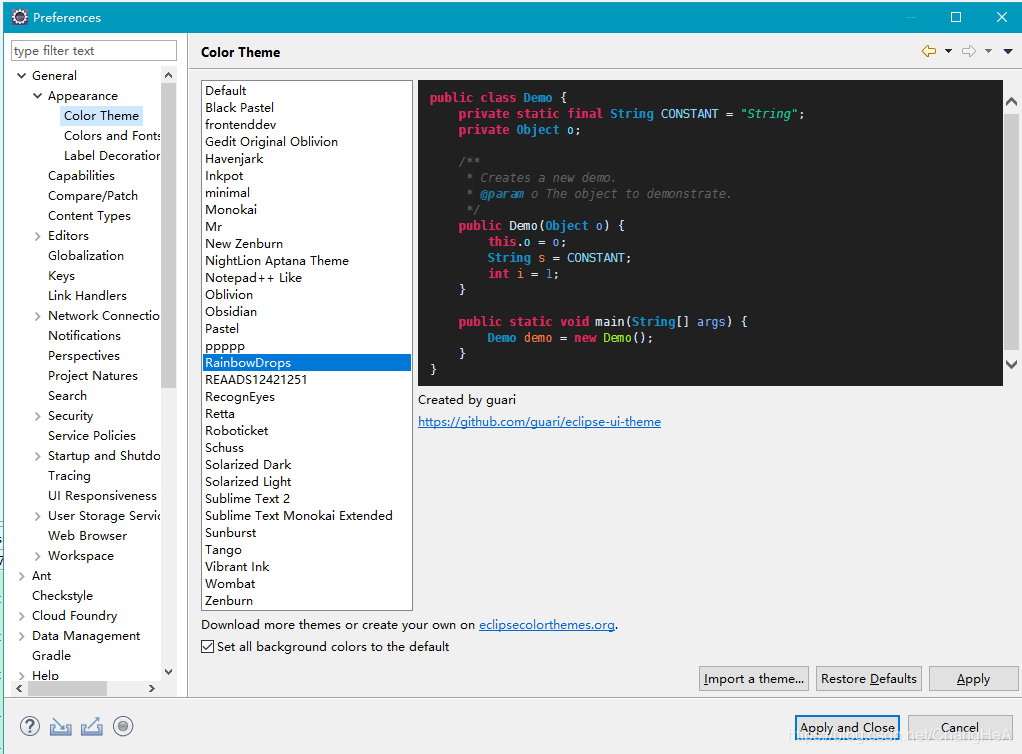Click the Help question mark icon
Viewport: 1022px width, 754px height.
pos(29,726)
